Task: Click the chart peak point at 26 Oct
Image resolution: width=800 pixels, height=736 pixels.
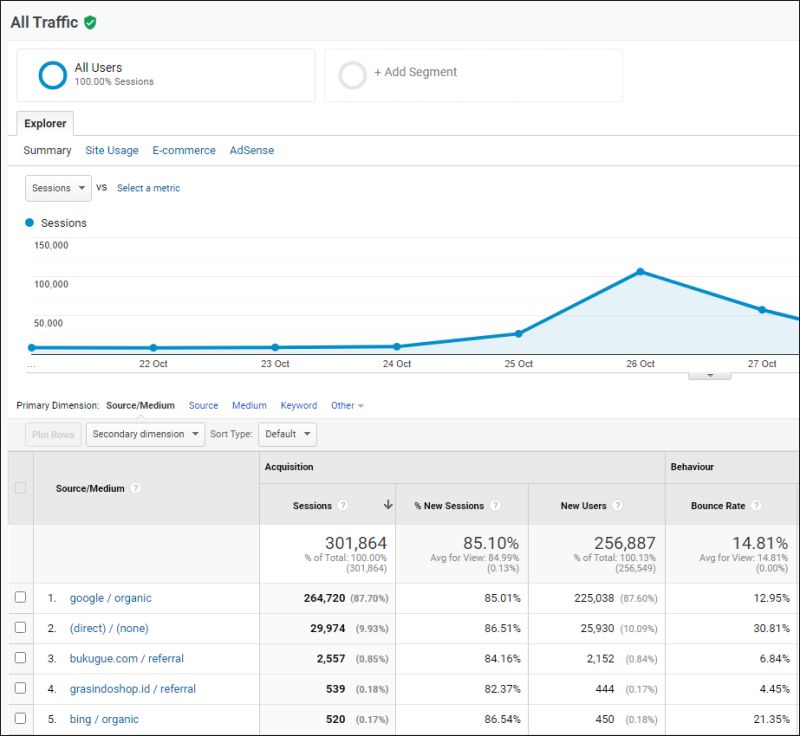Action: [x=640, y=270]
